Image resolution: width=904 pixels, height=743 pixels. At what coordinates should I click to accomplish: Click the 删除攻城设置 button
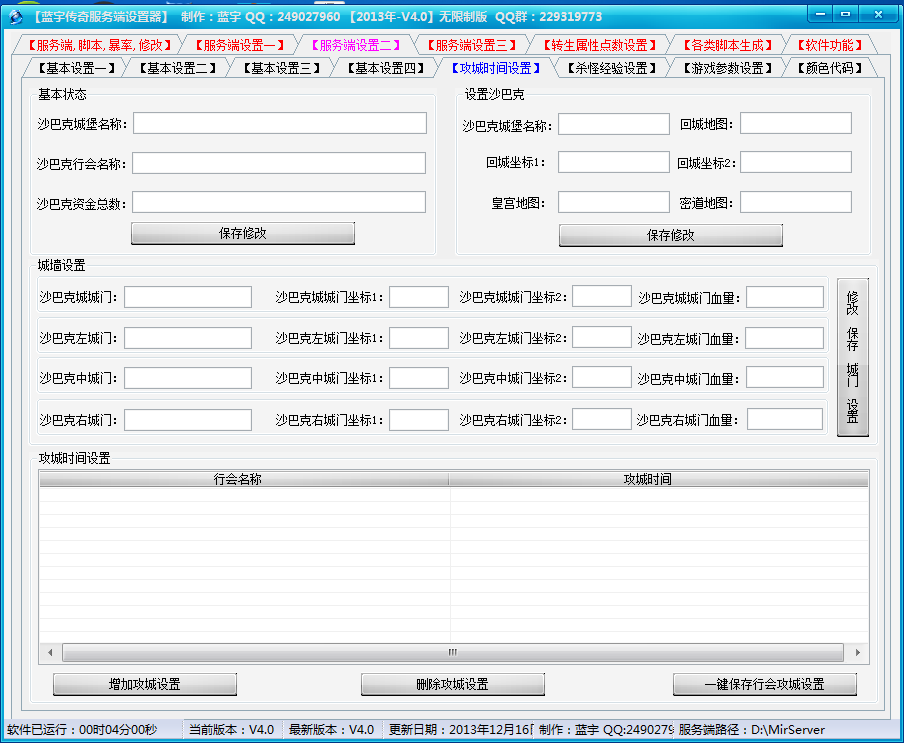pos(452,684)
